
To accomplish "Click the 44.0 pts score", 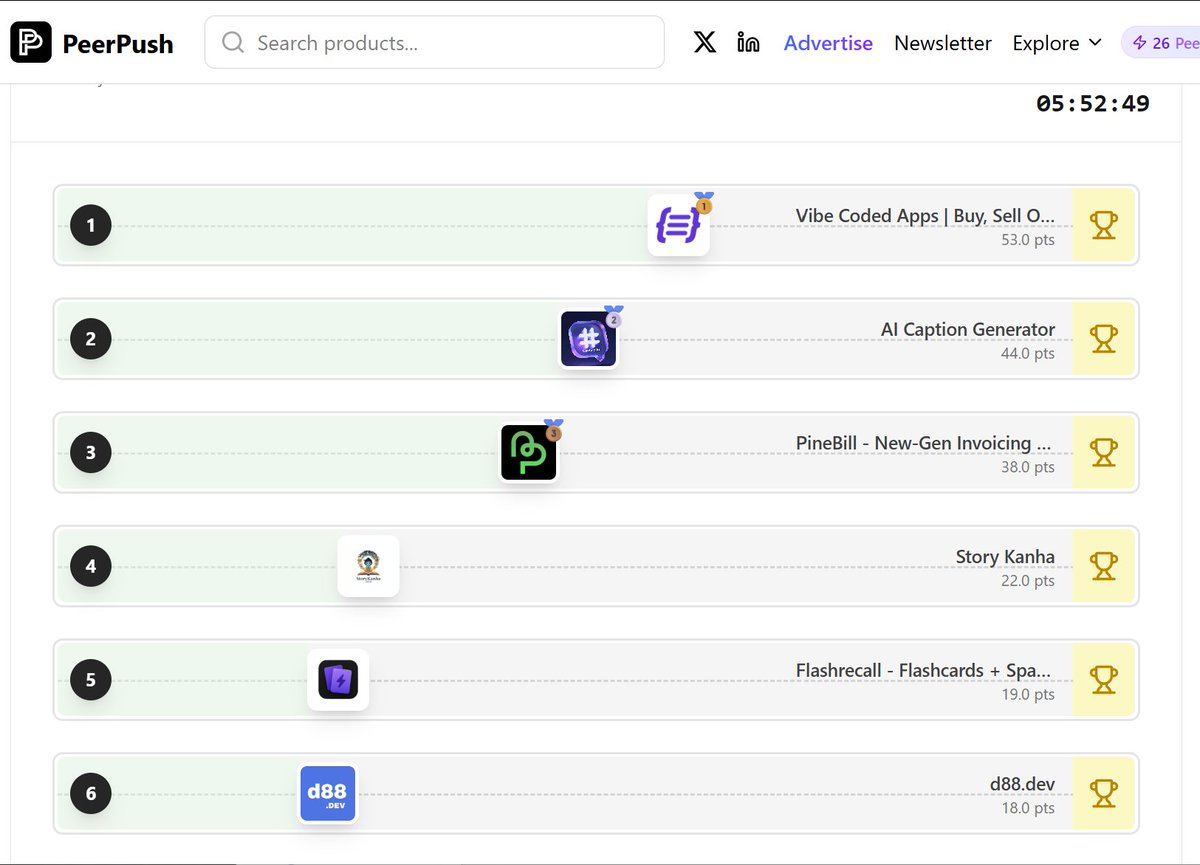I will point(1028,354).
